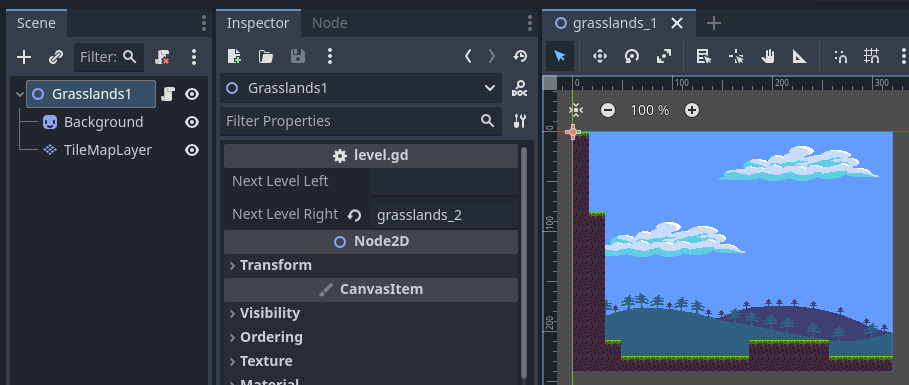Viewport: 909px width, 385px height.
Task: Click the origin gizmo in the viewport
Action: (x=573, y=132)
